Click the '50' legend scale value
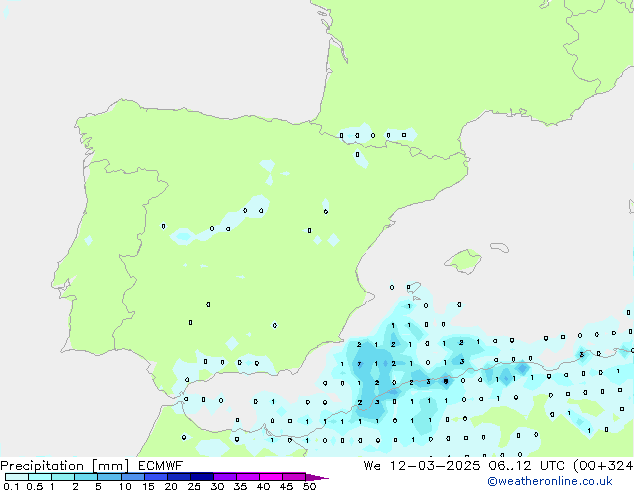634x490 pixels. 309,486
